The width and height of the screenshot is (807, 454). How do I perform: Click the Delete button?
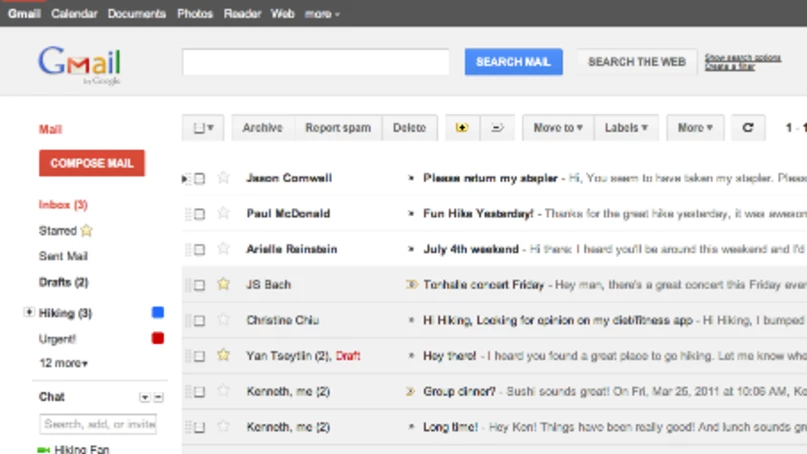pyautogui.click(x=410, y=128)
